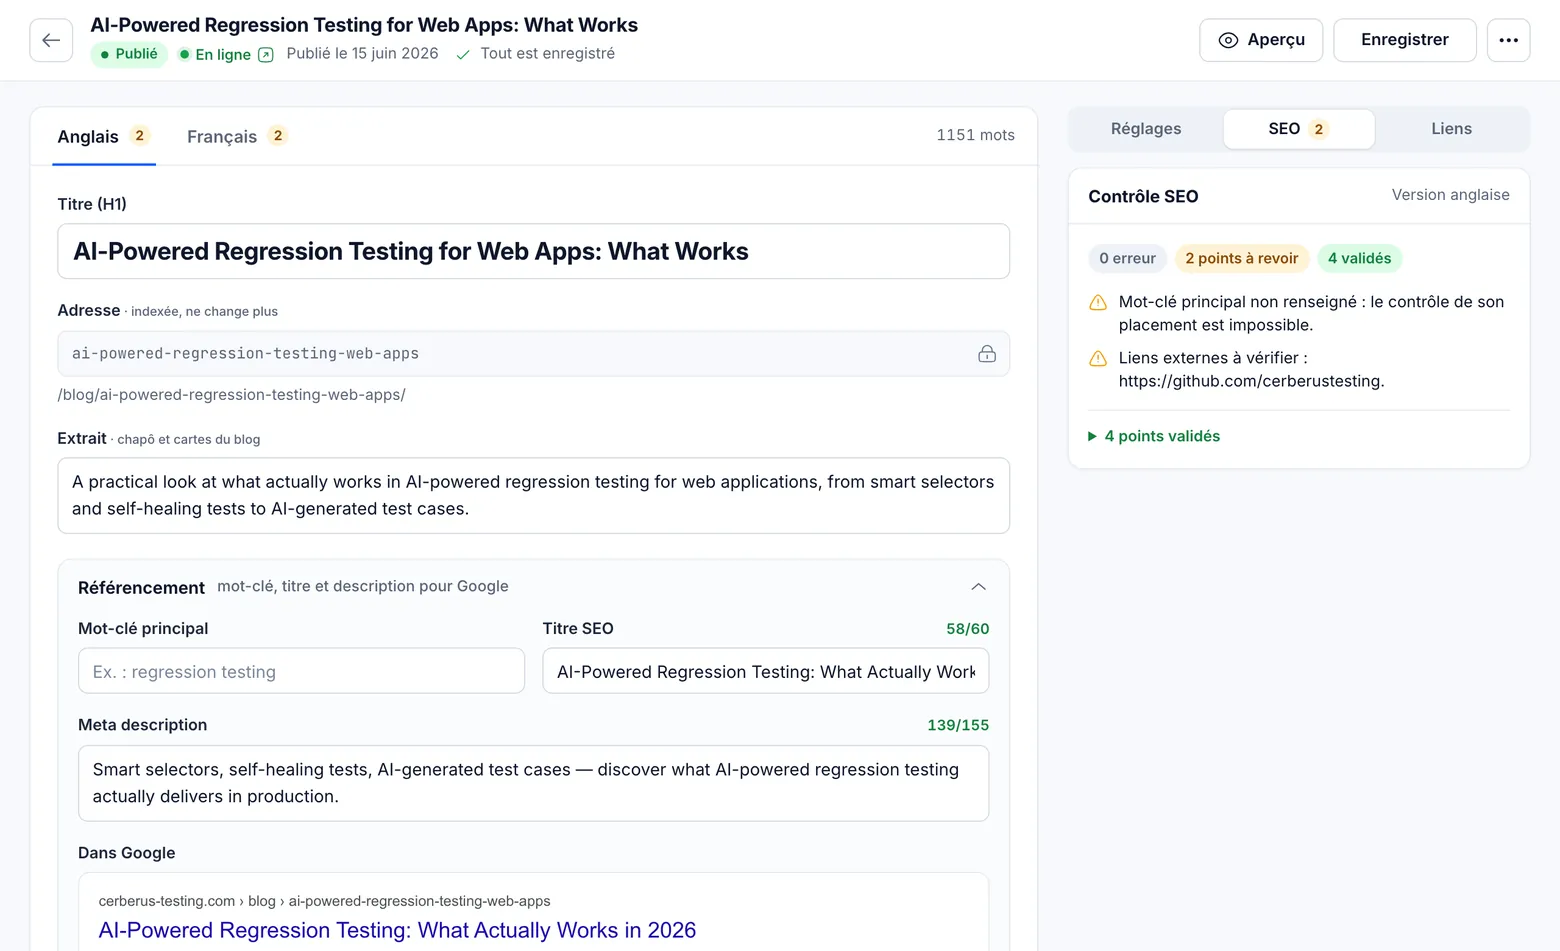Click the Publié le 15 juin 2026 text

tap(362, 54)
